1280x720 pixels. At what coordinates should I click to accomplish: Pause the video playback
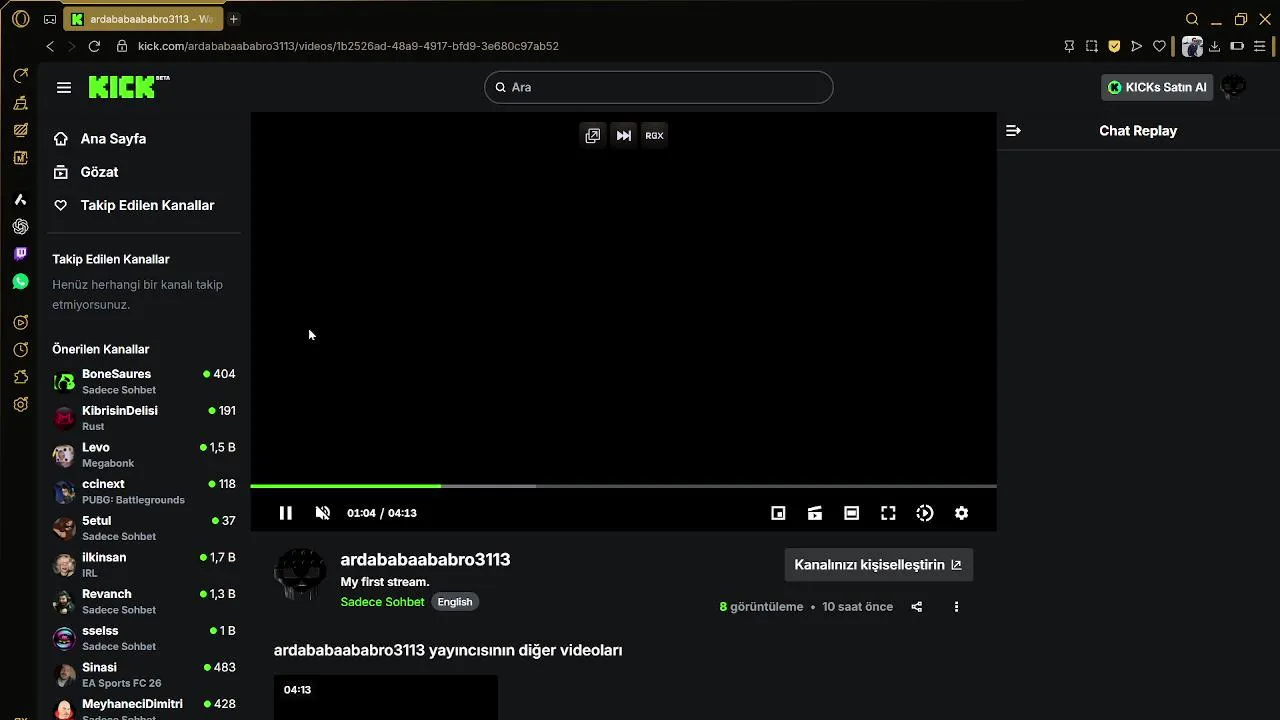pos(285,513)
